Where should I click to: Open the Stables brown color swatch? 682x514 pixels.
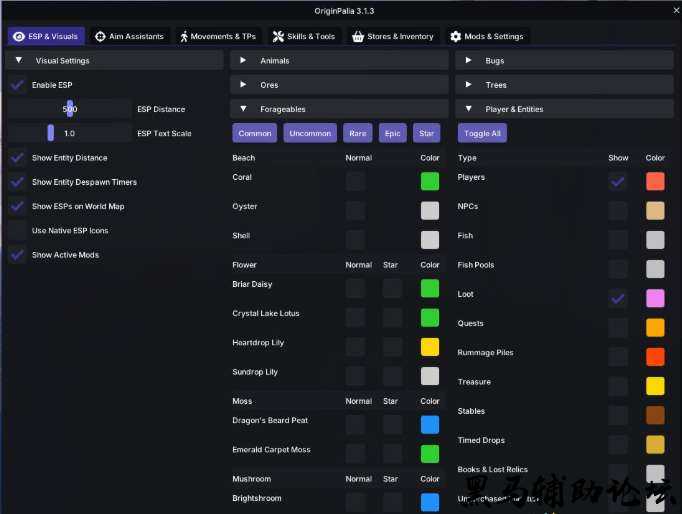click(655, 416)
